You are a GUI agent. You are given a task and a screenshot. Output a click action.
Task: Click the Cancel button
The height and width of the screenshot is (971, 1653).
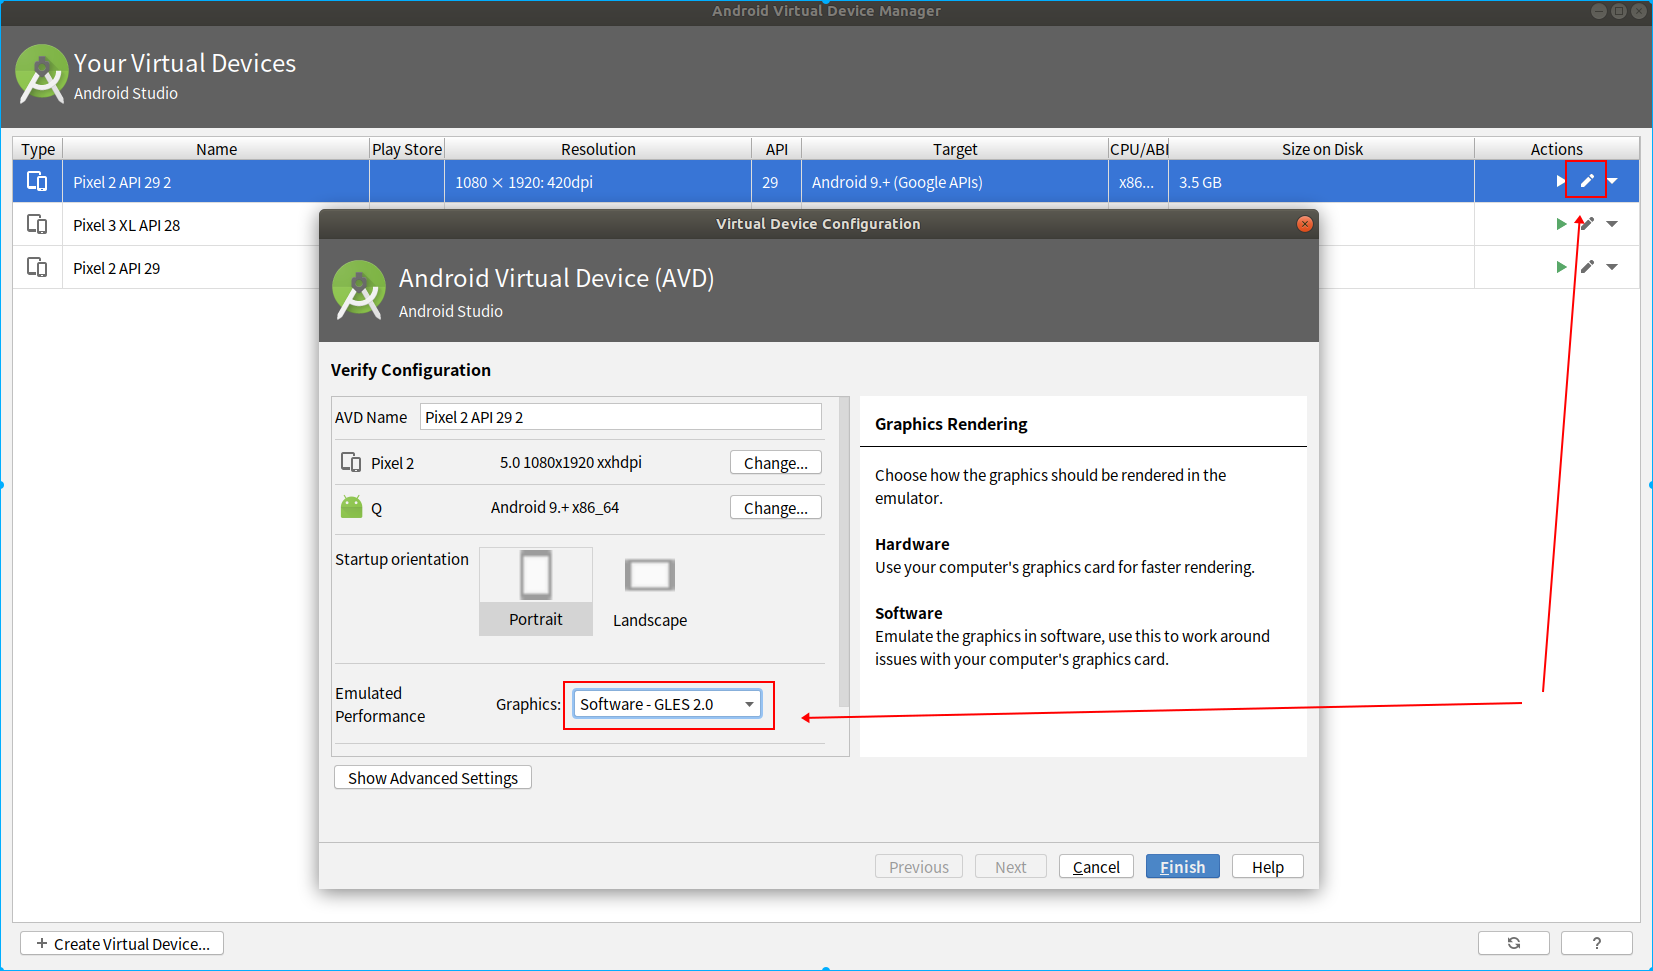(1096, 866)
